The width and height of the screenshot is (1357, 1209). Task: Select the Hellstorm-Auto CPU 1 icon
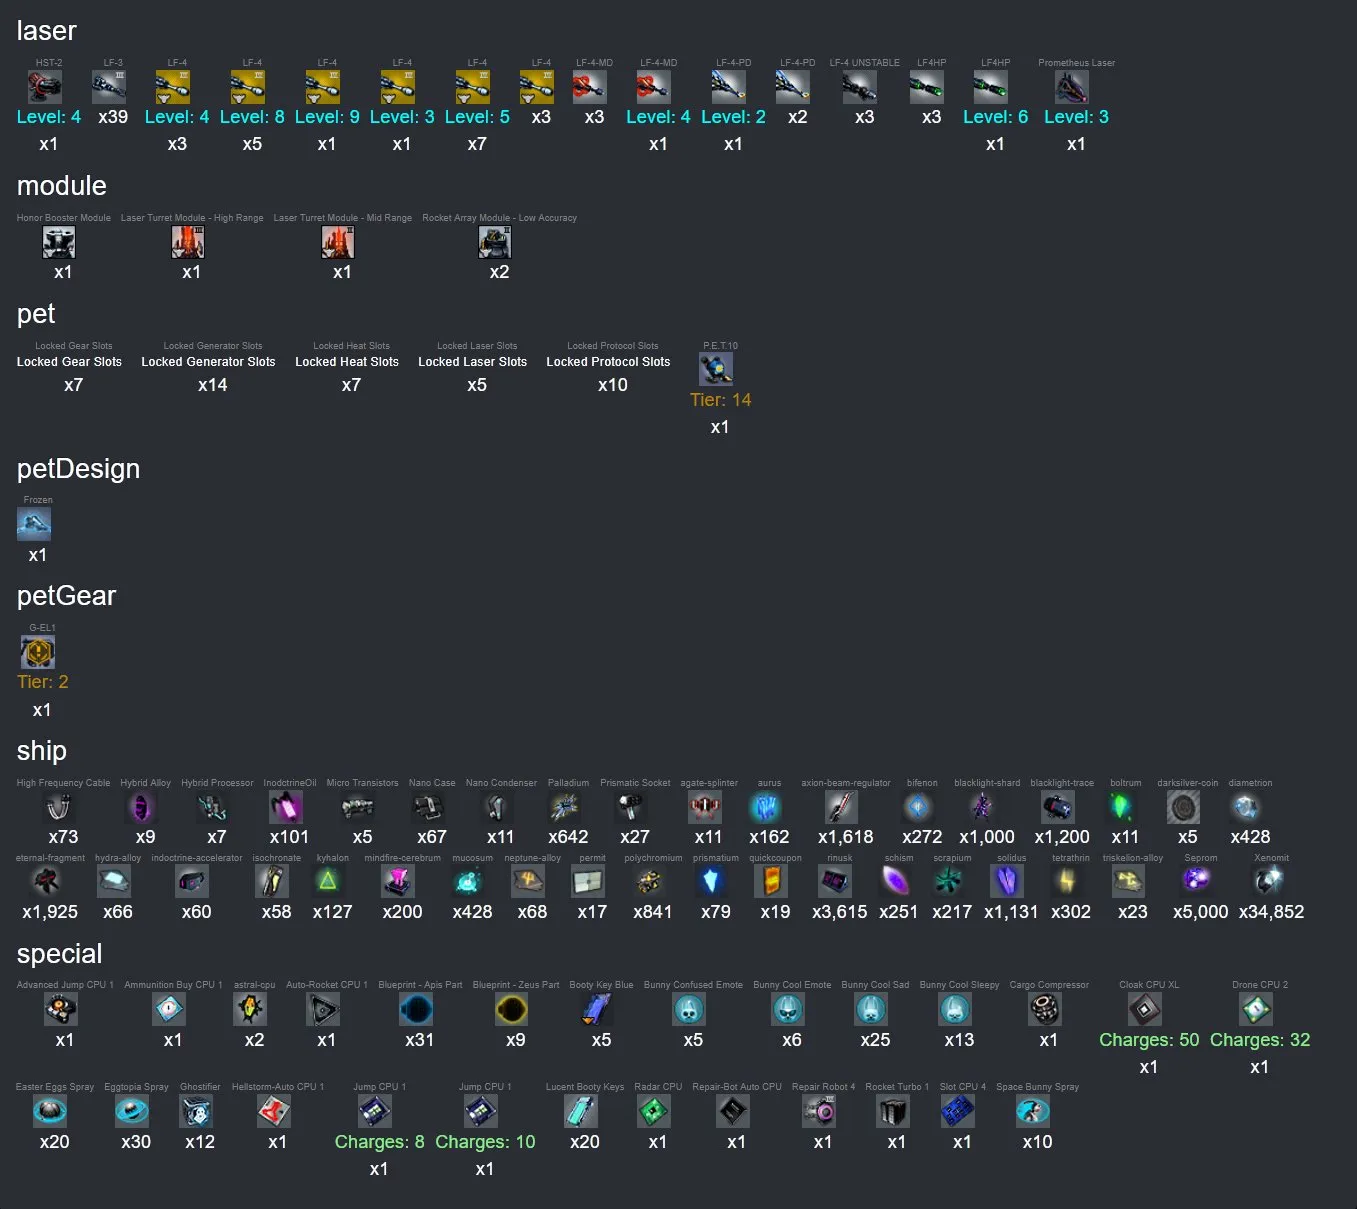(x=274, y=1111)
